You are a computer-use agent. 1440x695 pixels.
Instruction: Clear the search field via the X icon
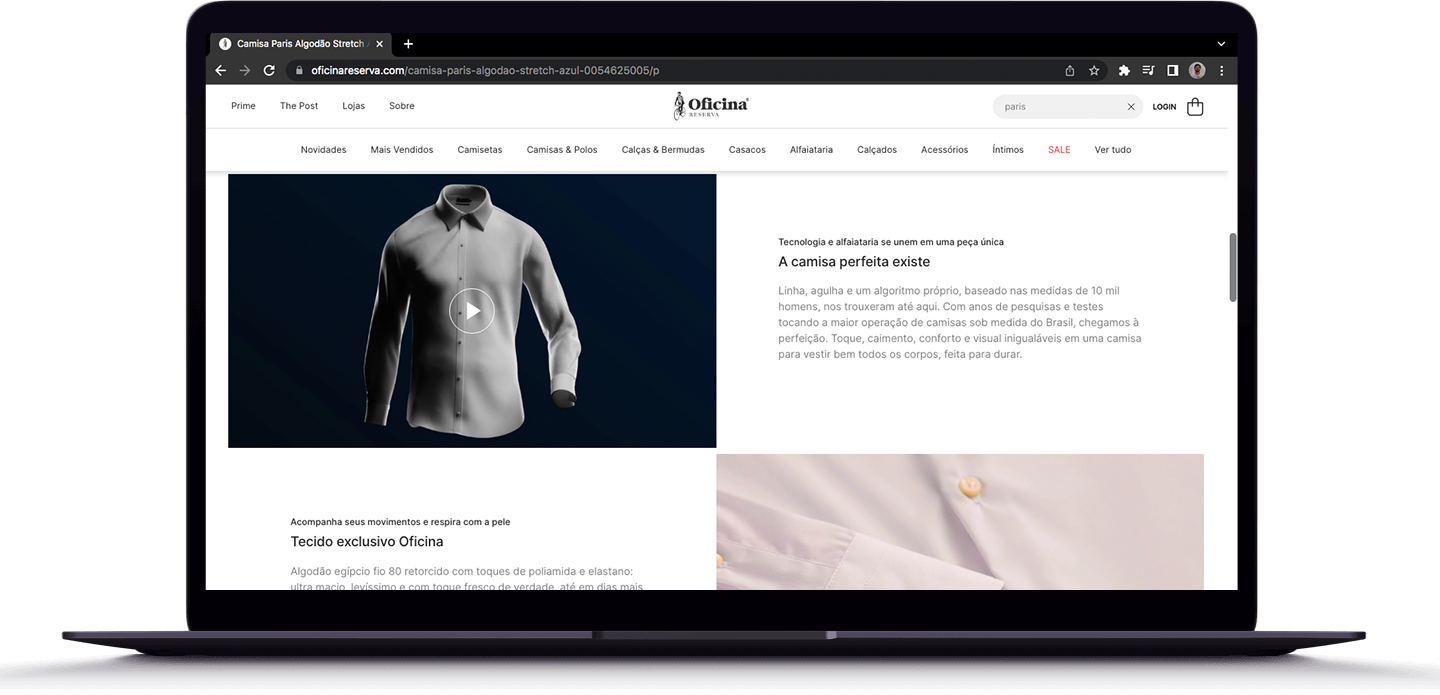point(1131,105)
